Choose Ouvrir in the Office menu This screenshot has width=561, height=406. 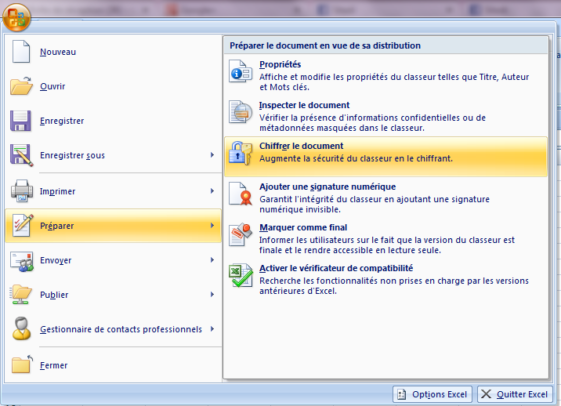point(113,86)
